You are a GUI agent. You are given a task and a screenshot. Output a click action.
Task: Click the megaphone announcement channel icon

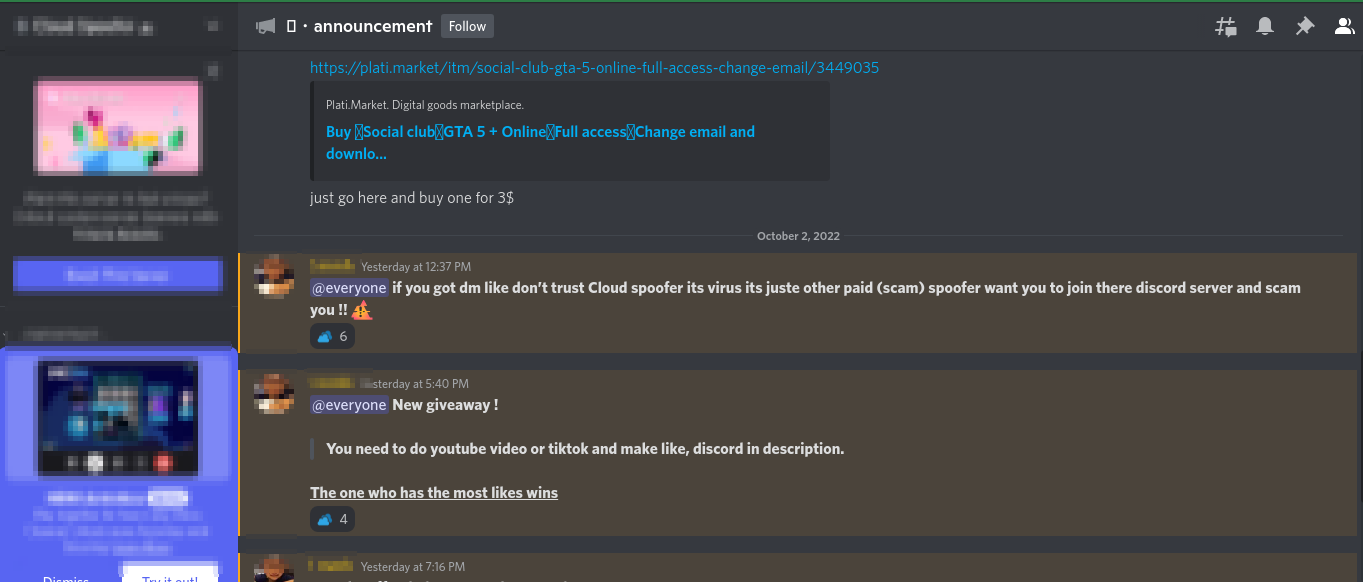(265, 25)
